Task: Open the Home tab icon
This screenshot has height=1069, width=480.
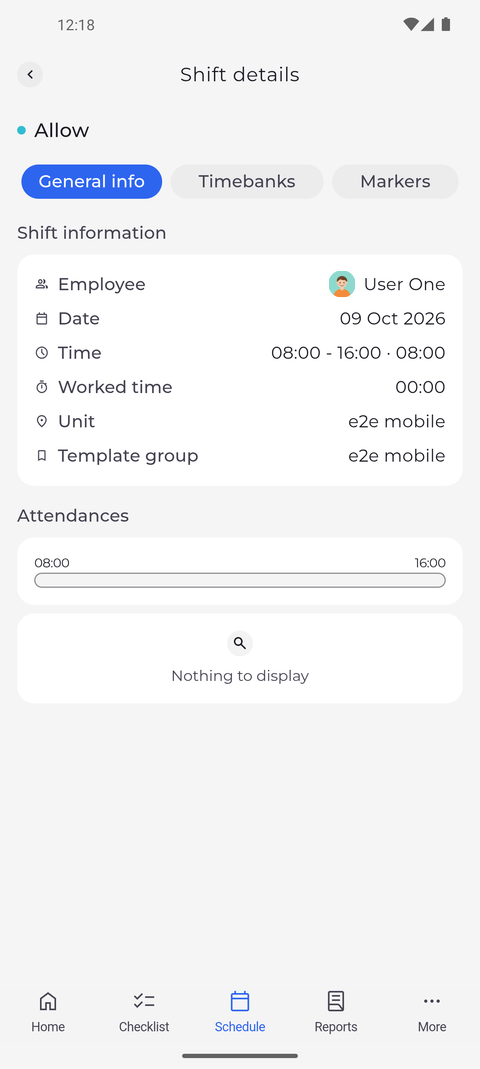Action: (48, 1001)
